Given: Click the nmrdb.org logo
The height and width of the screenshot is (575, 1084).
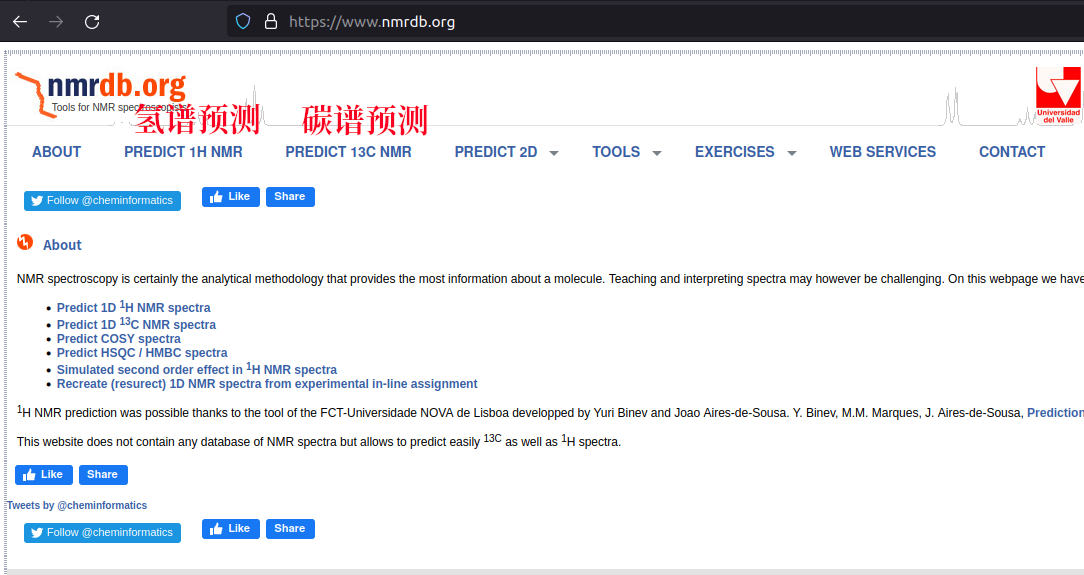Looking at the screenshot, I should tap(101, 92).
